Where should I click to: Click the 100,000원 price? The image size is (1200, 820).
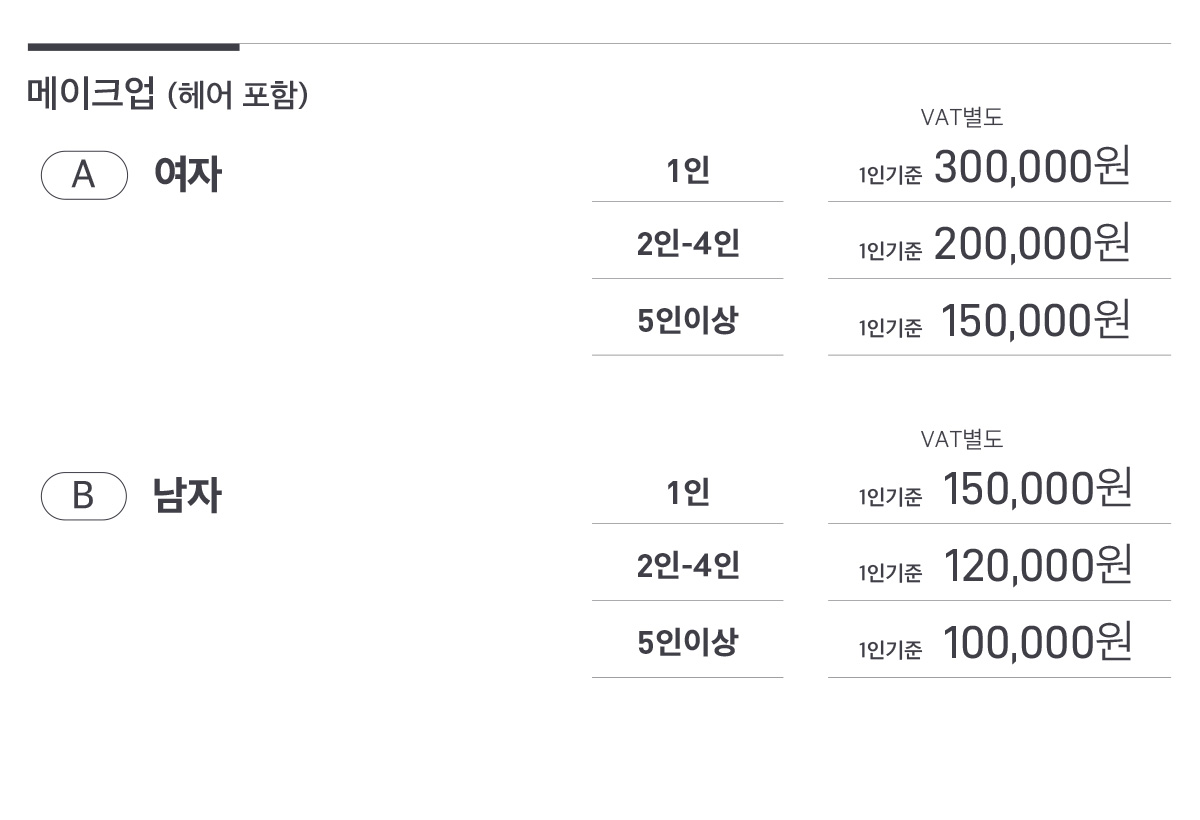[x=1037, y=642]
